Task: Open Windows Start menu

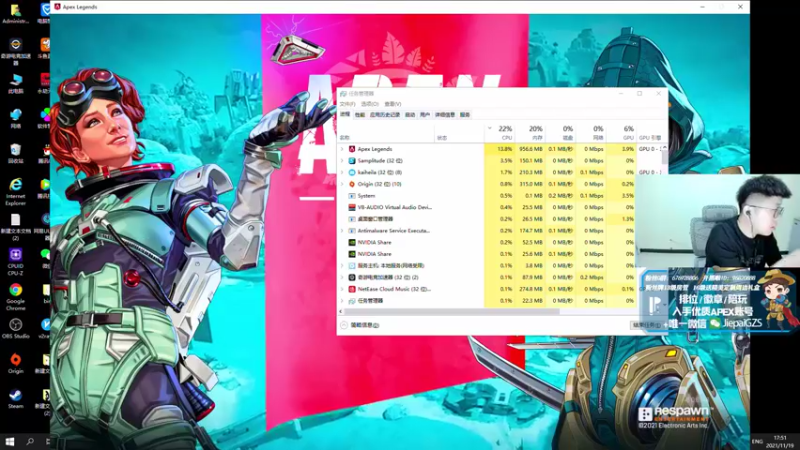Action: [9, 441]
